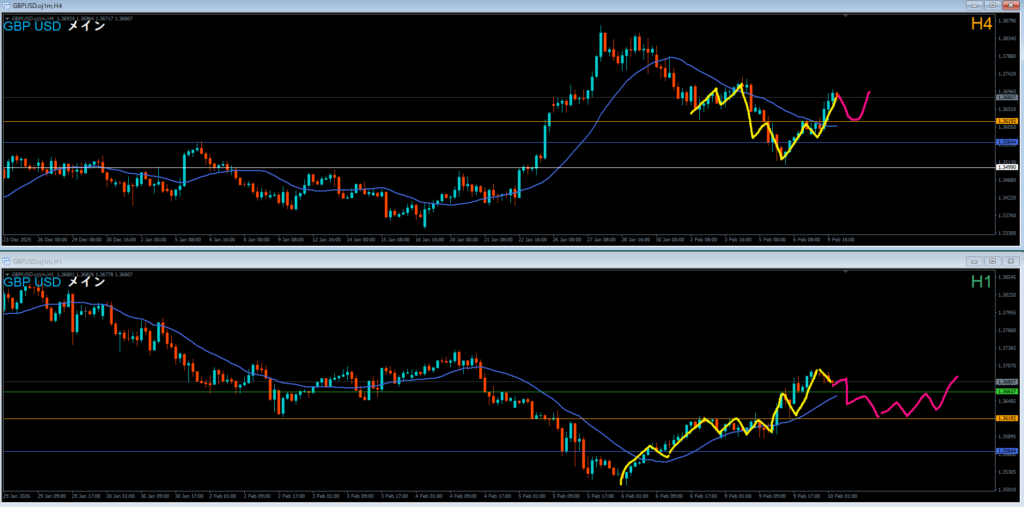Select orange 1.36192 price label in H1 chart

(x=1006, y=418)
